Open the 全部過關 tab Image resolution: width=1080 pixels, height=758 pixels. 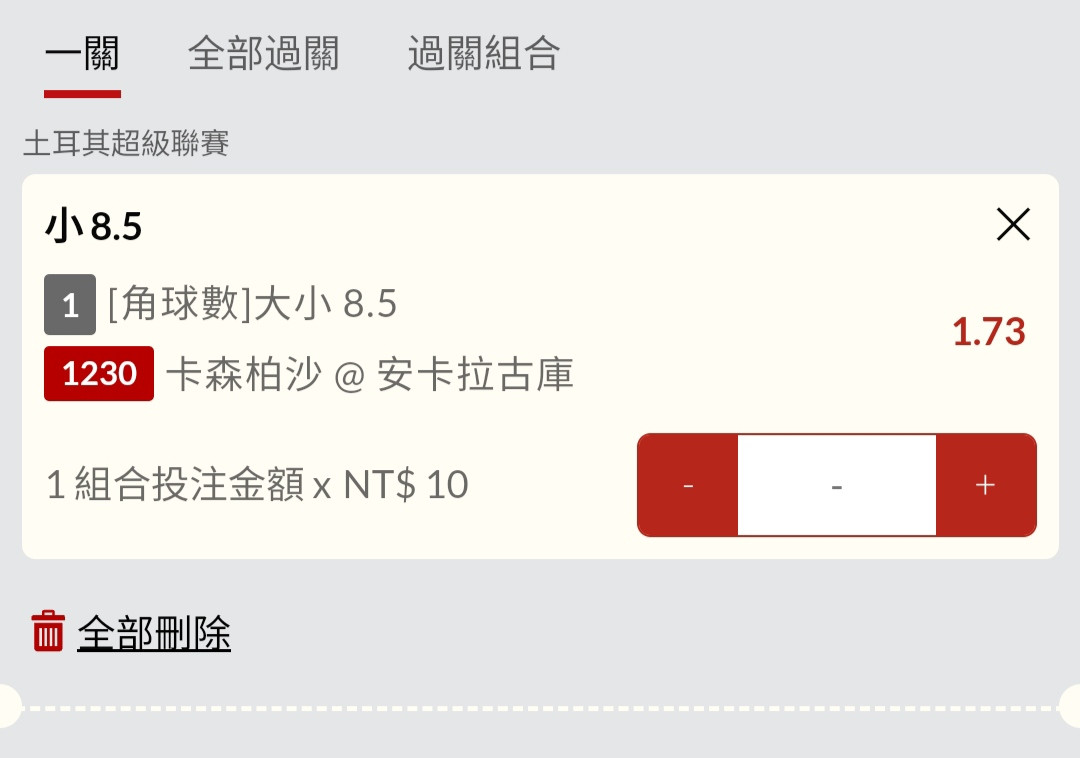[x=264, y=54]
